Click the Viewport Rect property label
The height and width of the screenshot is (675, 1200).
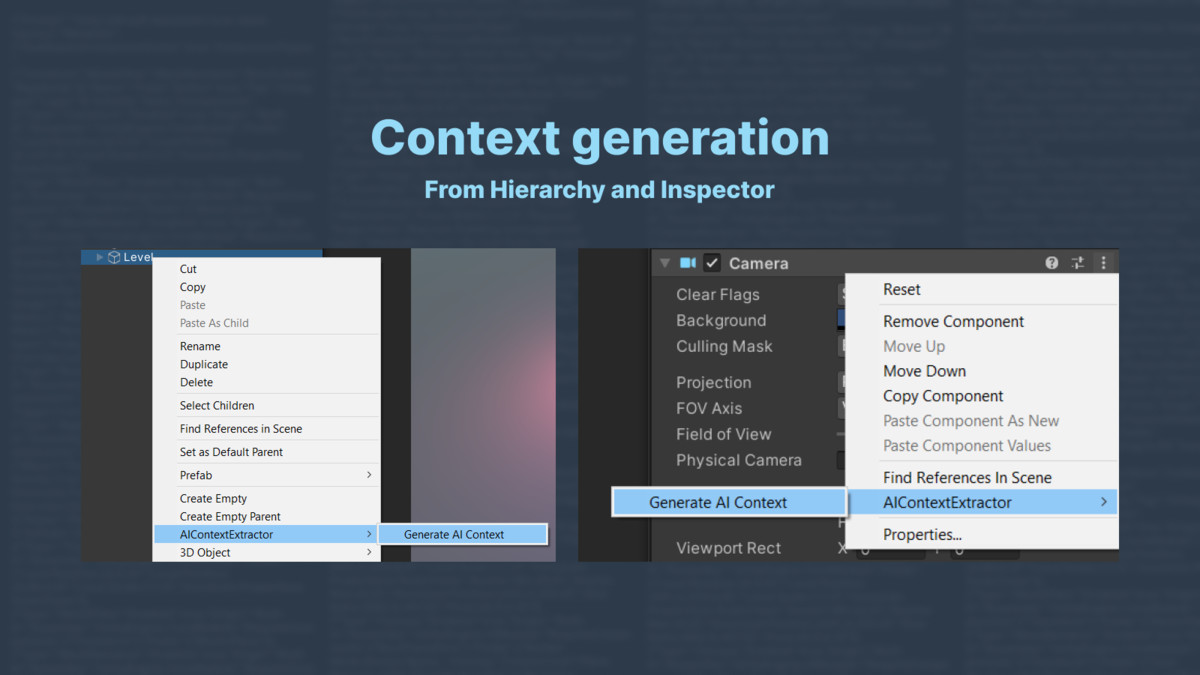tap(728, 548)
